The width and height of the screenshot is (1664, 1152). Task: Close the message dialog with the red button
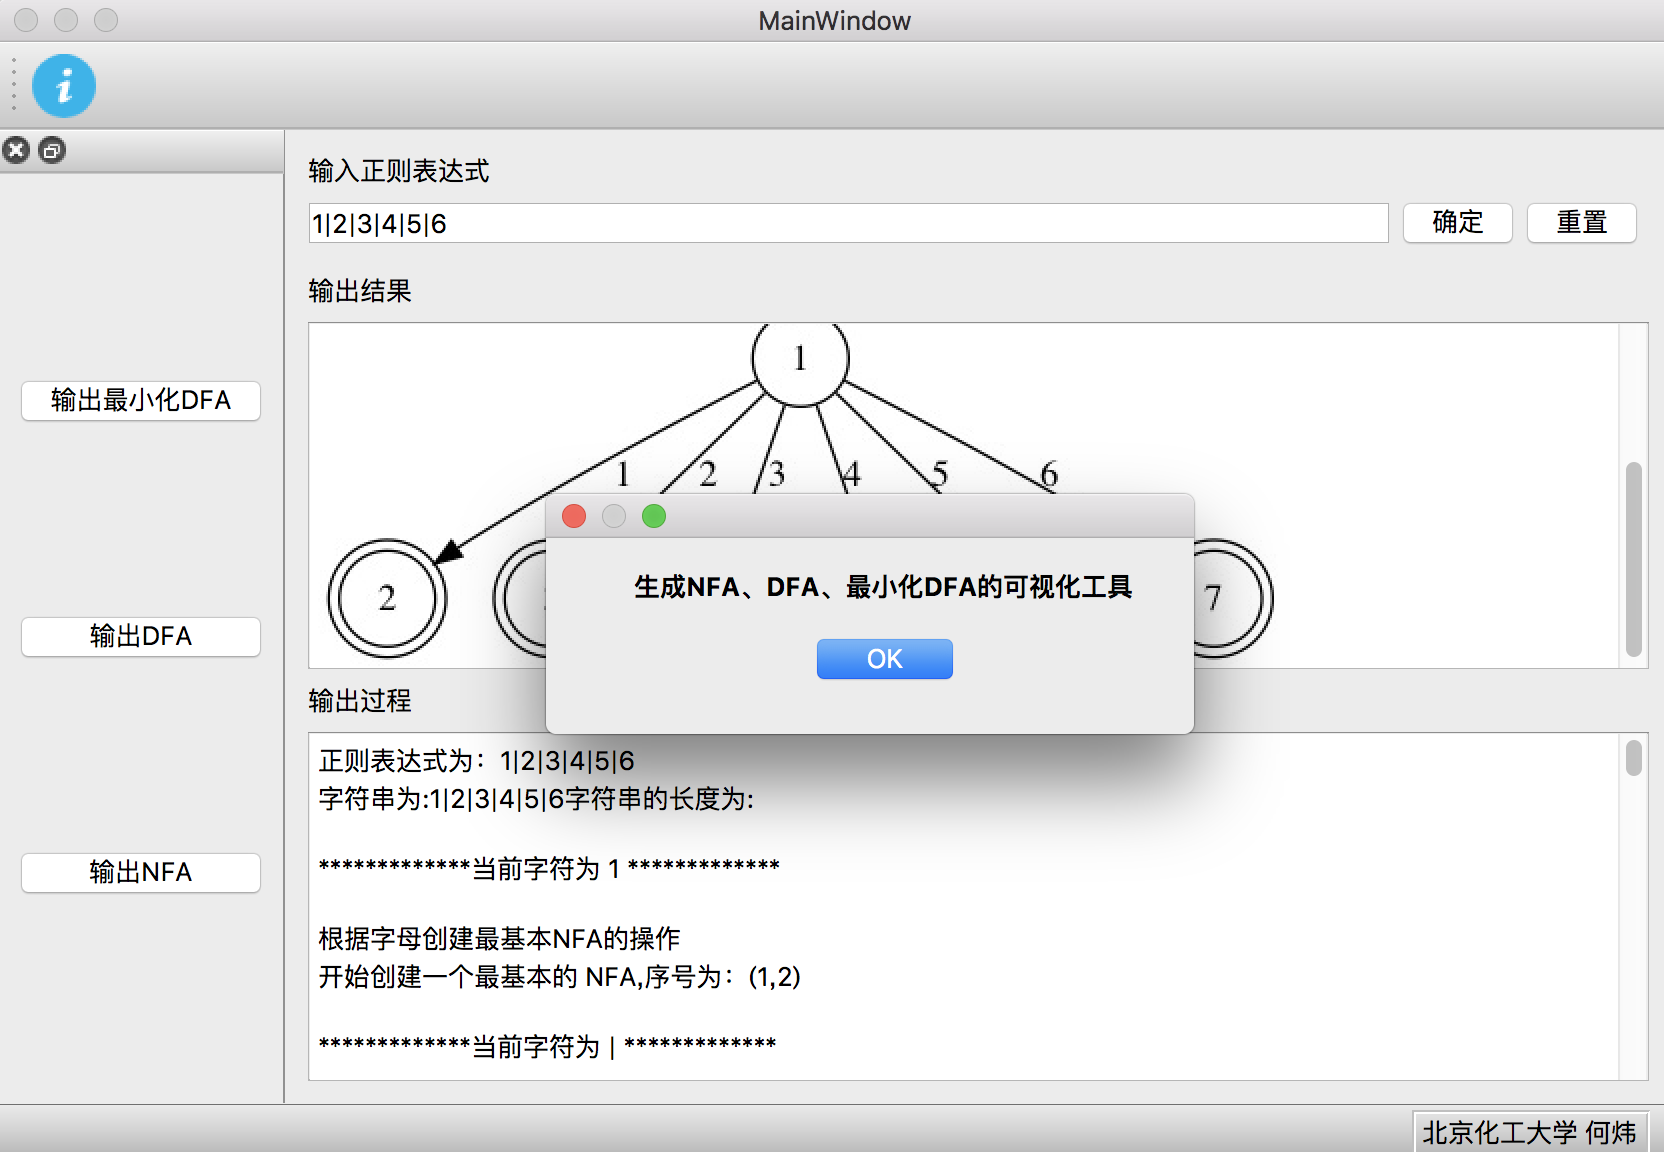574,516
